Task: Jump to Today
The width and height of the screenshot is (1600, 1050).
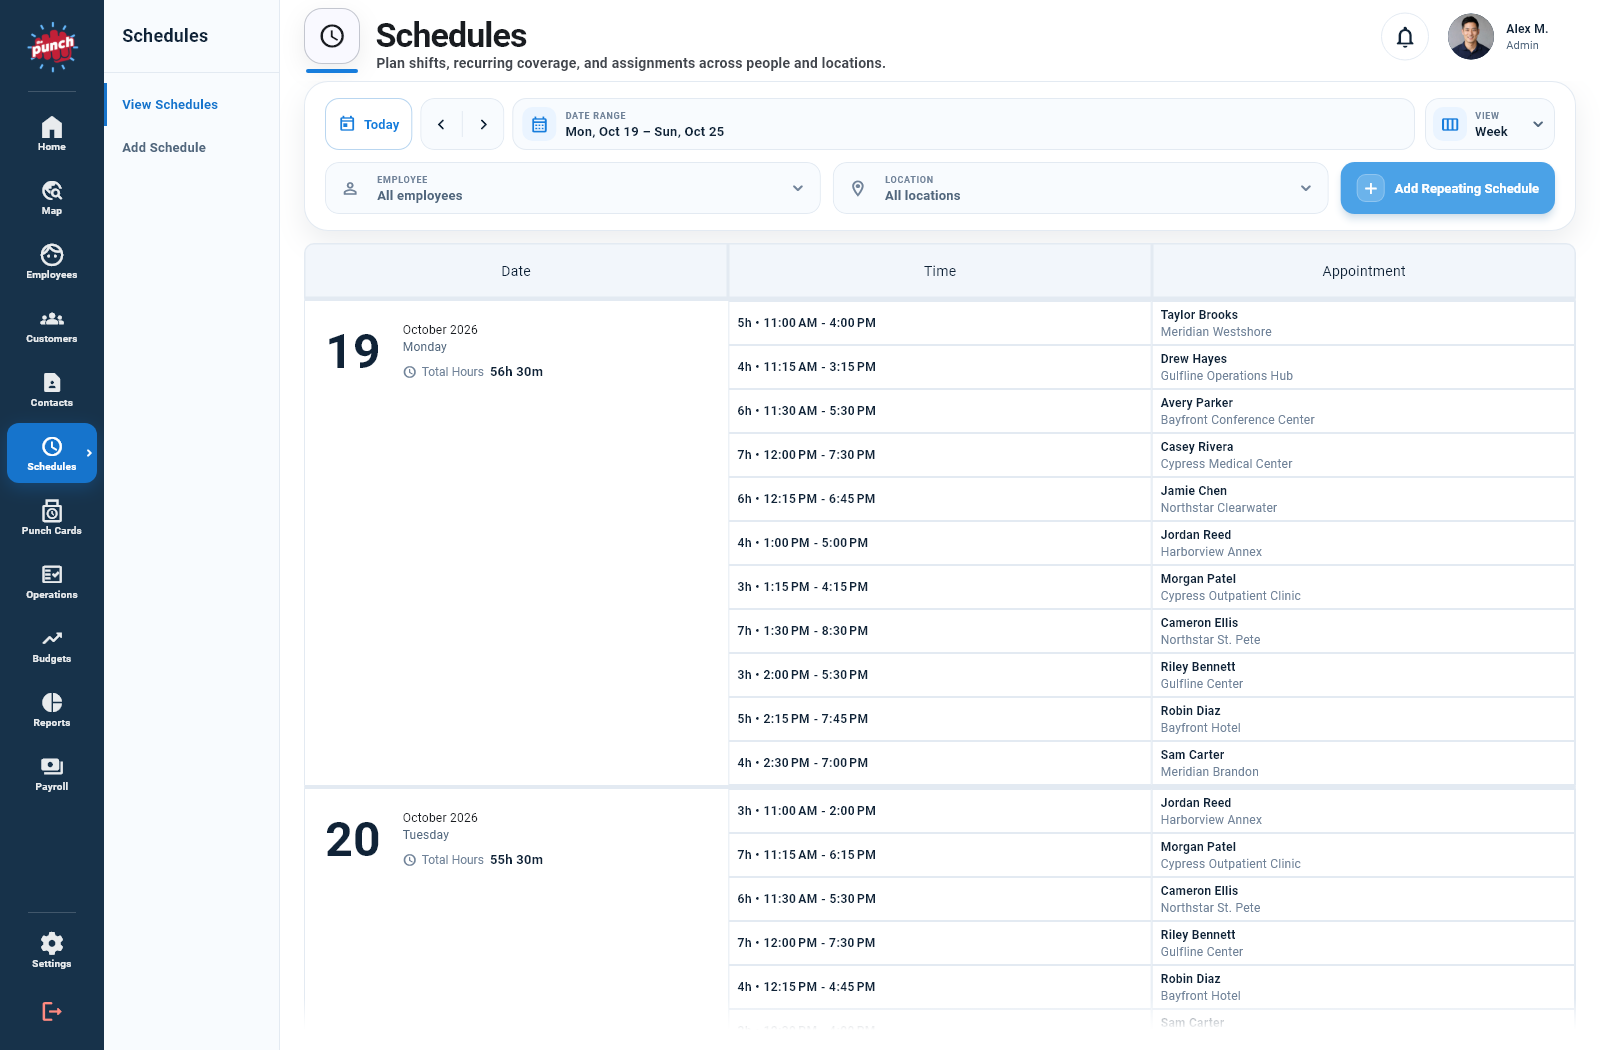Action: (x=368, y=124)
